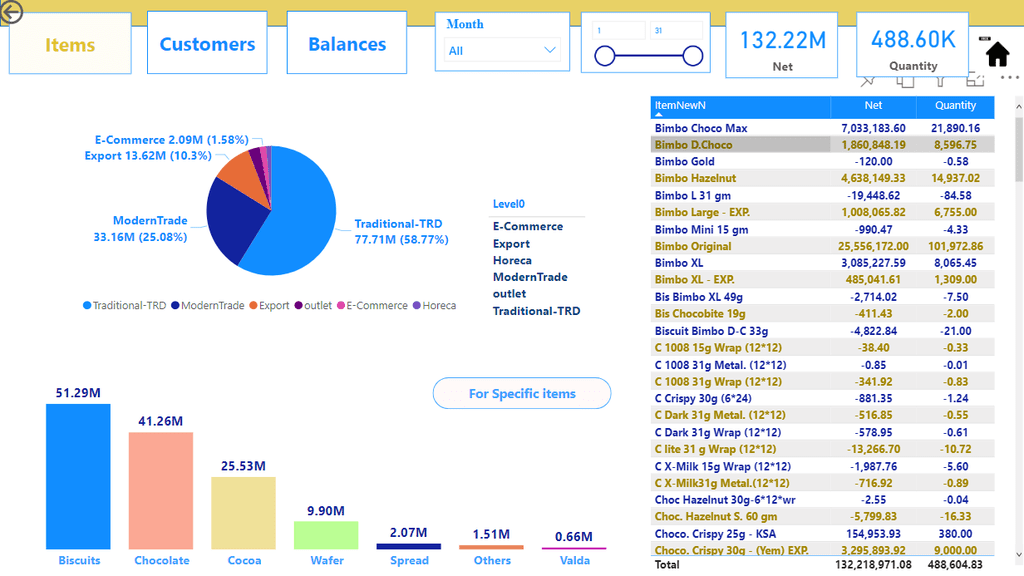Select E-Commerce in the Level0 slicer

tap(527, 227)
